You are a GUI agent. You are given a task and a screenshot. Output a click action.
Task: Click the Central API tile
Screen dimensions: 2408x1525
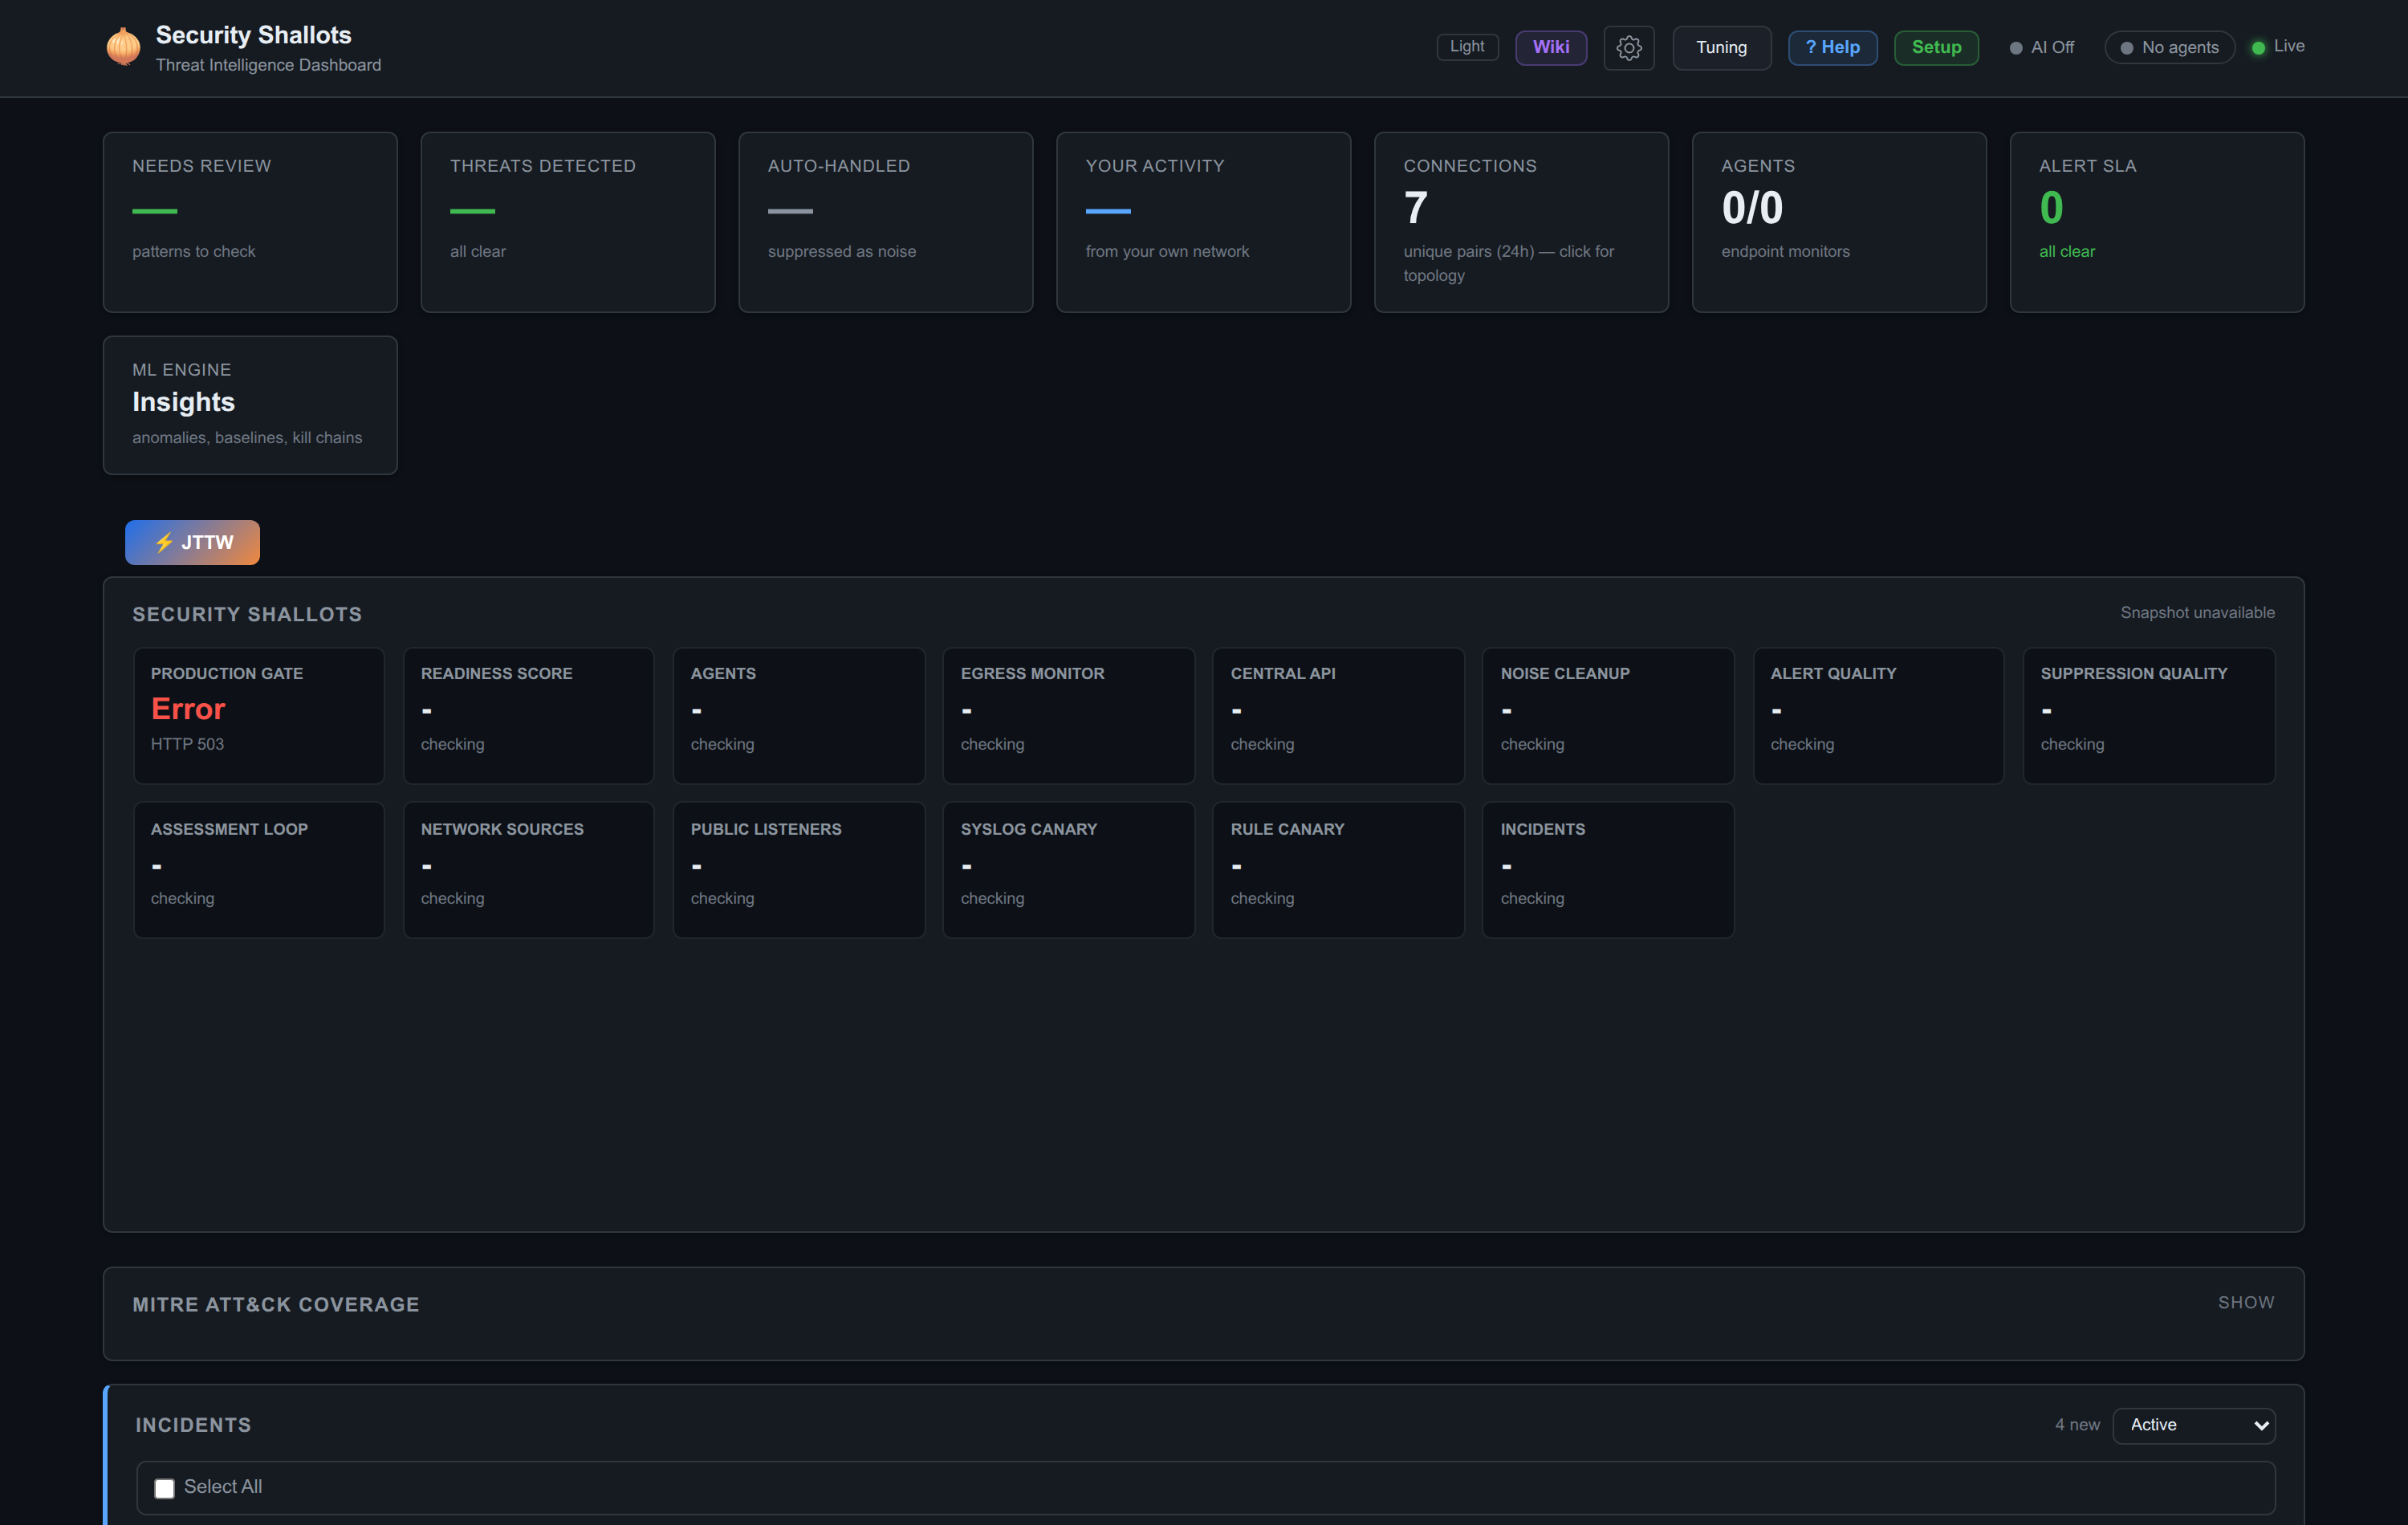1339,715
